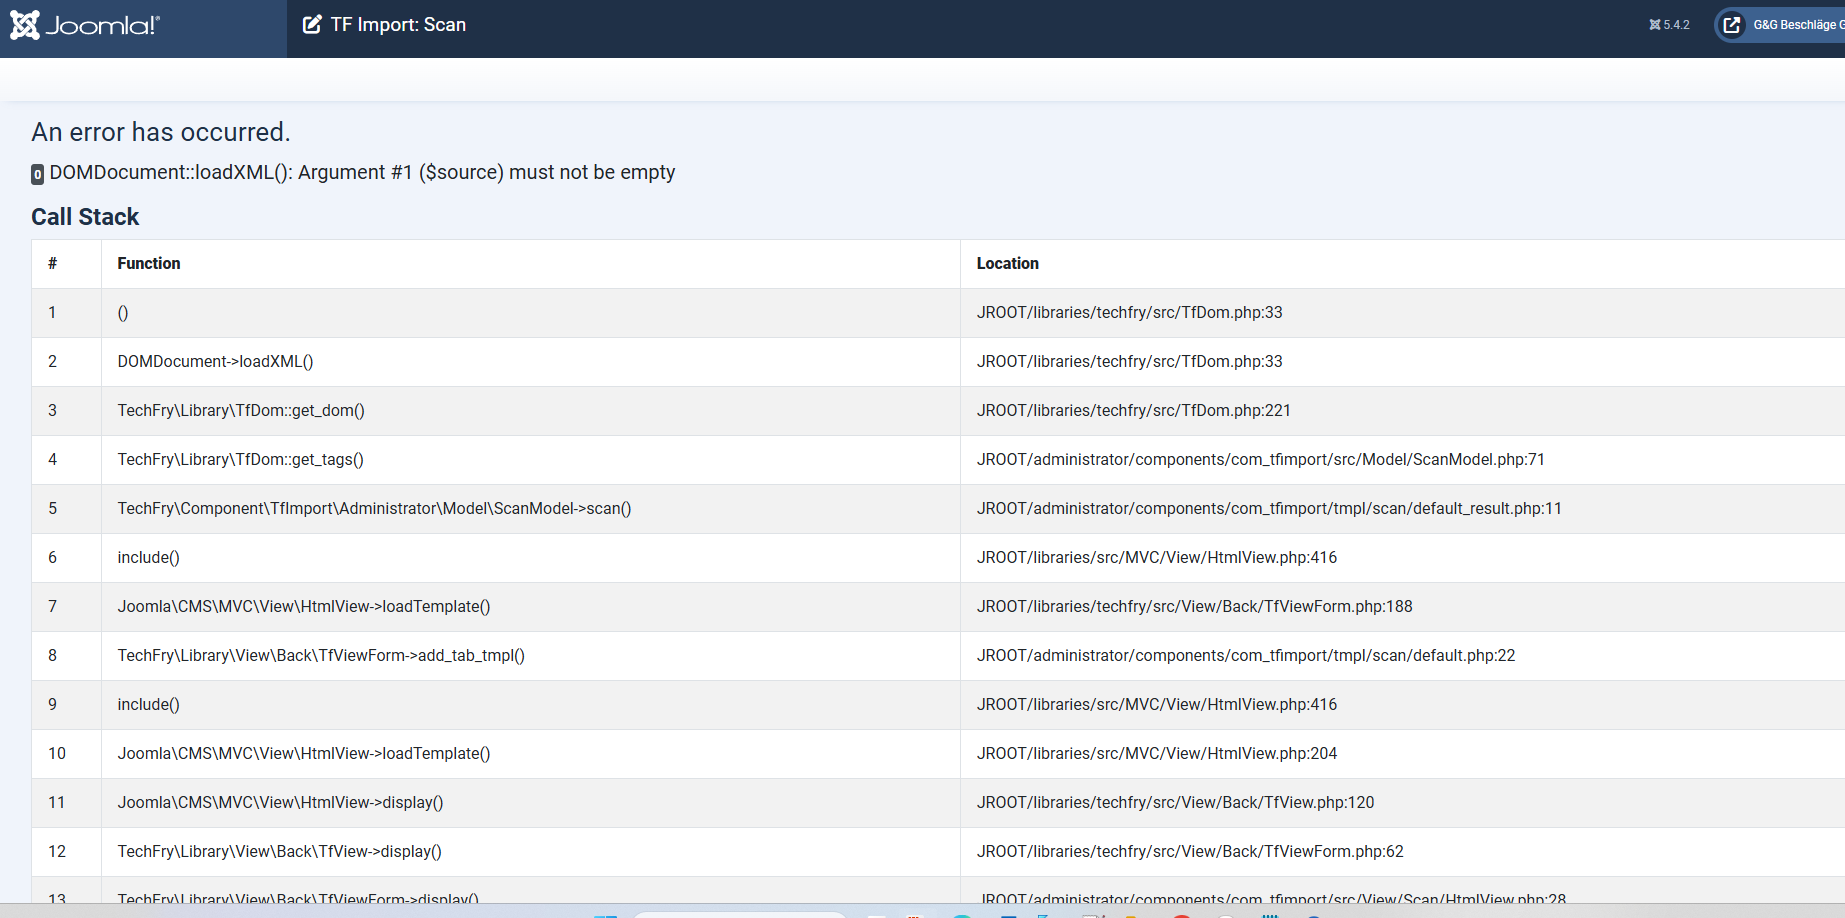This screenshot has width=1845, height=918.
Task: Select the TfViewForm->add_tab_tmpl() function cell
Action: pyautogui.click(x=321, y=655)
